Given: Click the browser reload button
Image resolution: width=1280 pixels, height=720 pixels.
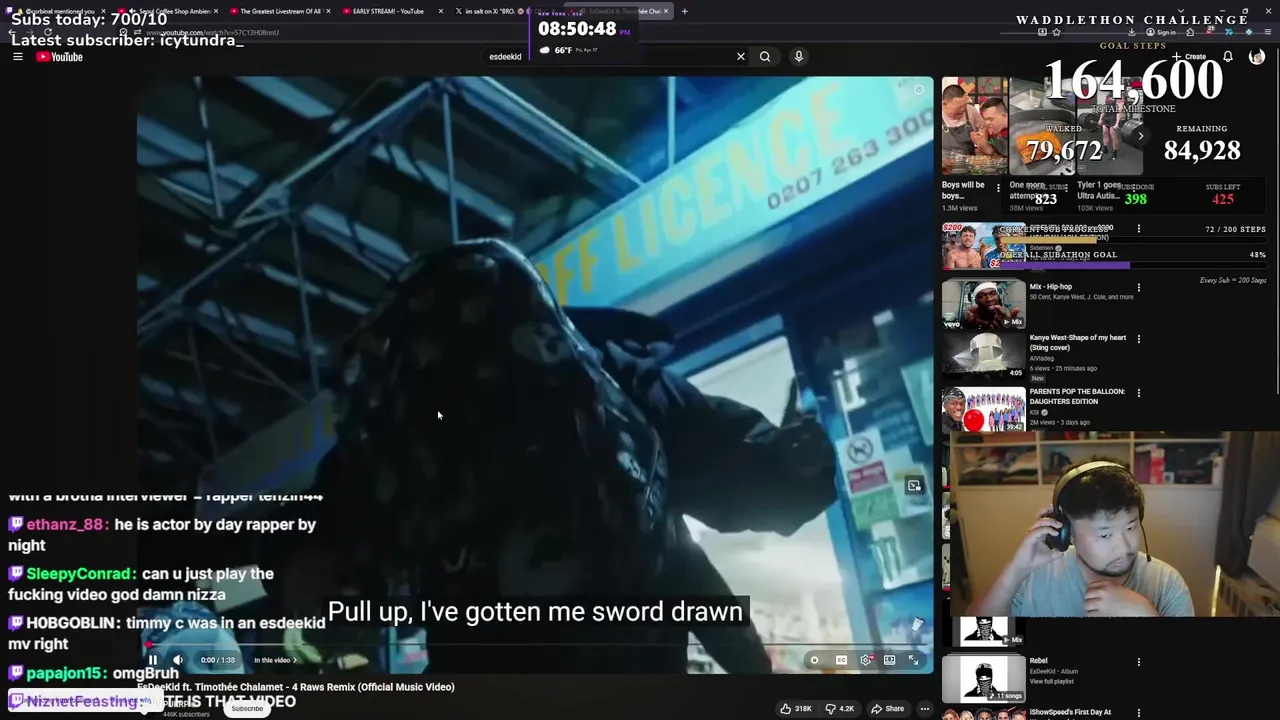Looking at the screenshot, I should point(47,32).
